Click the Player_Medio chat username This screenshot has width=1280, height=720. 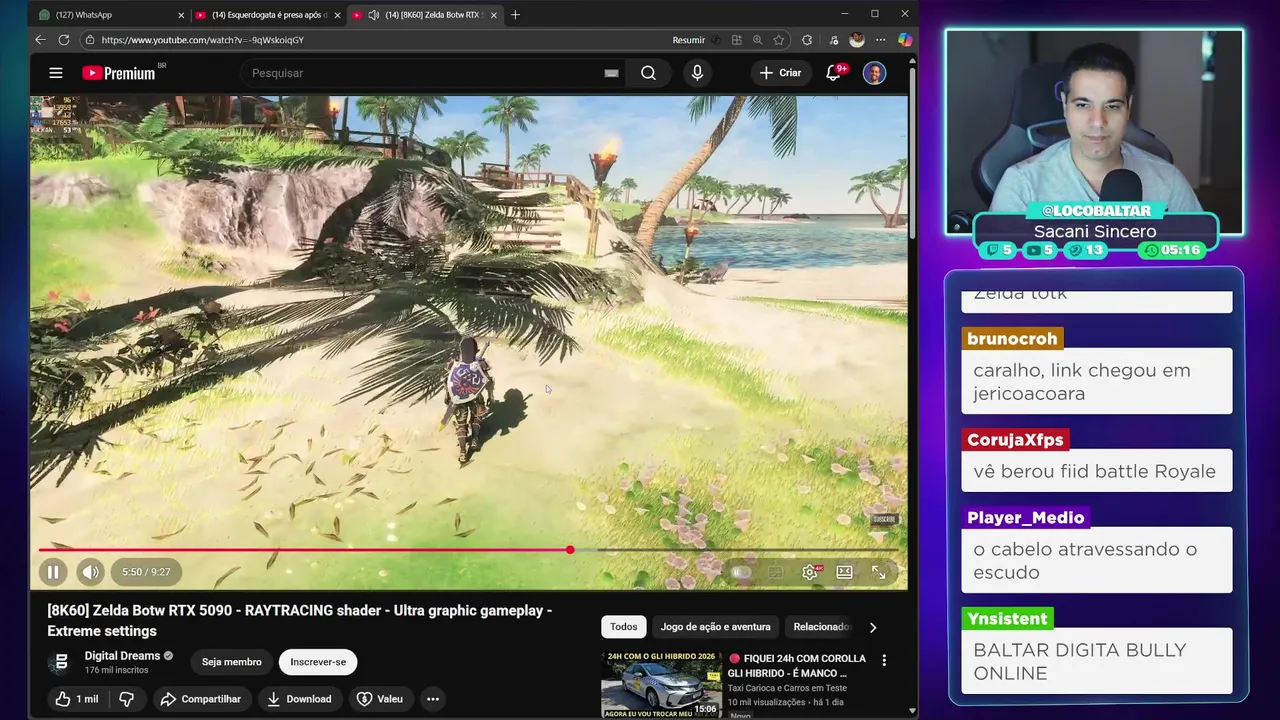[x=1026, y=518]
